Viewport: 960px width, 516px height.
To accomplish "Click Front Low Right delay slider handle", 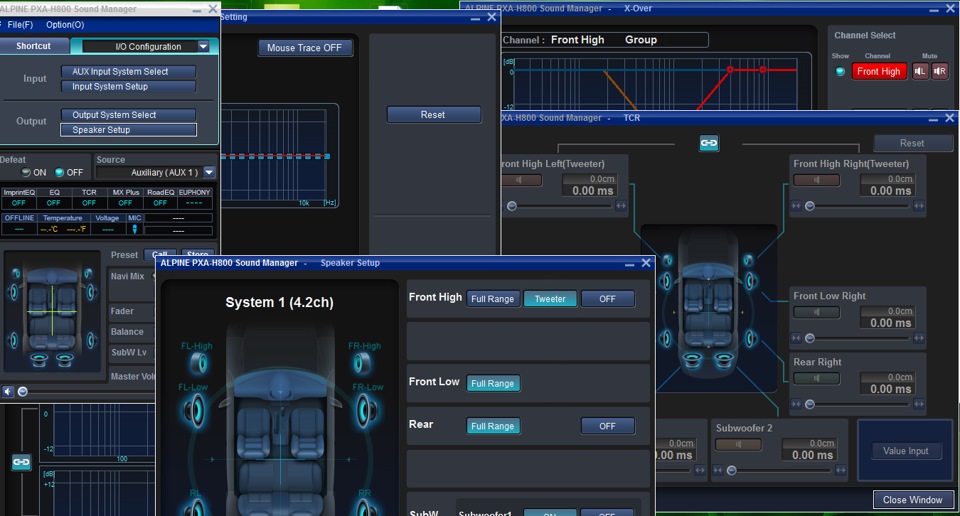I will pos(809,338).
